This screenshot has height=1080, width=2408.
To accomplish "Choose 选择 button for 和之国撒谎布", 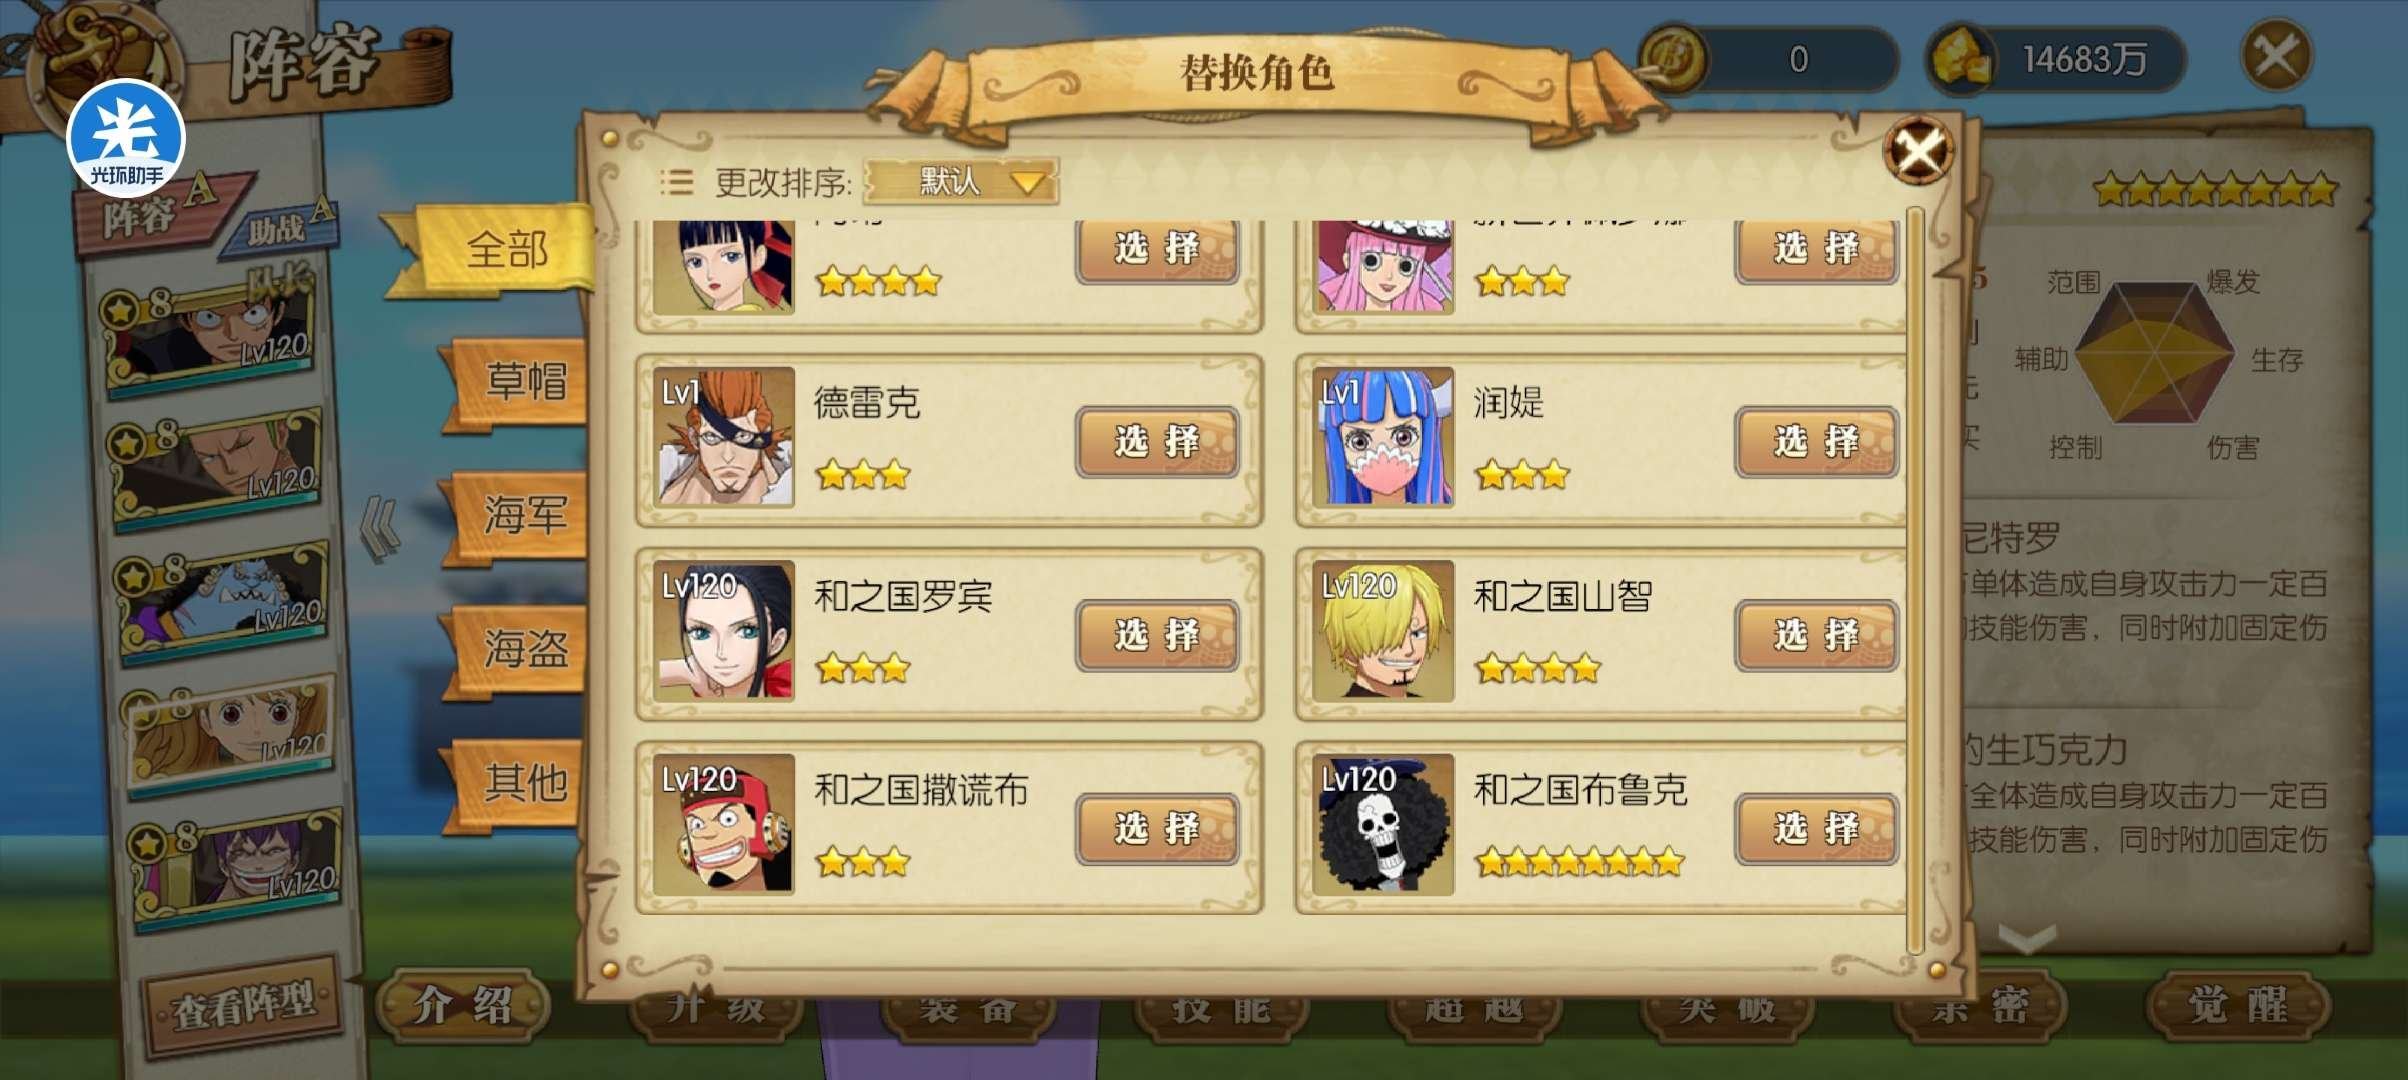I will pyautogui.click(x=1157, y=829).
